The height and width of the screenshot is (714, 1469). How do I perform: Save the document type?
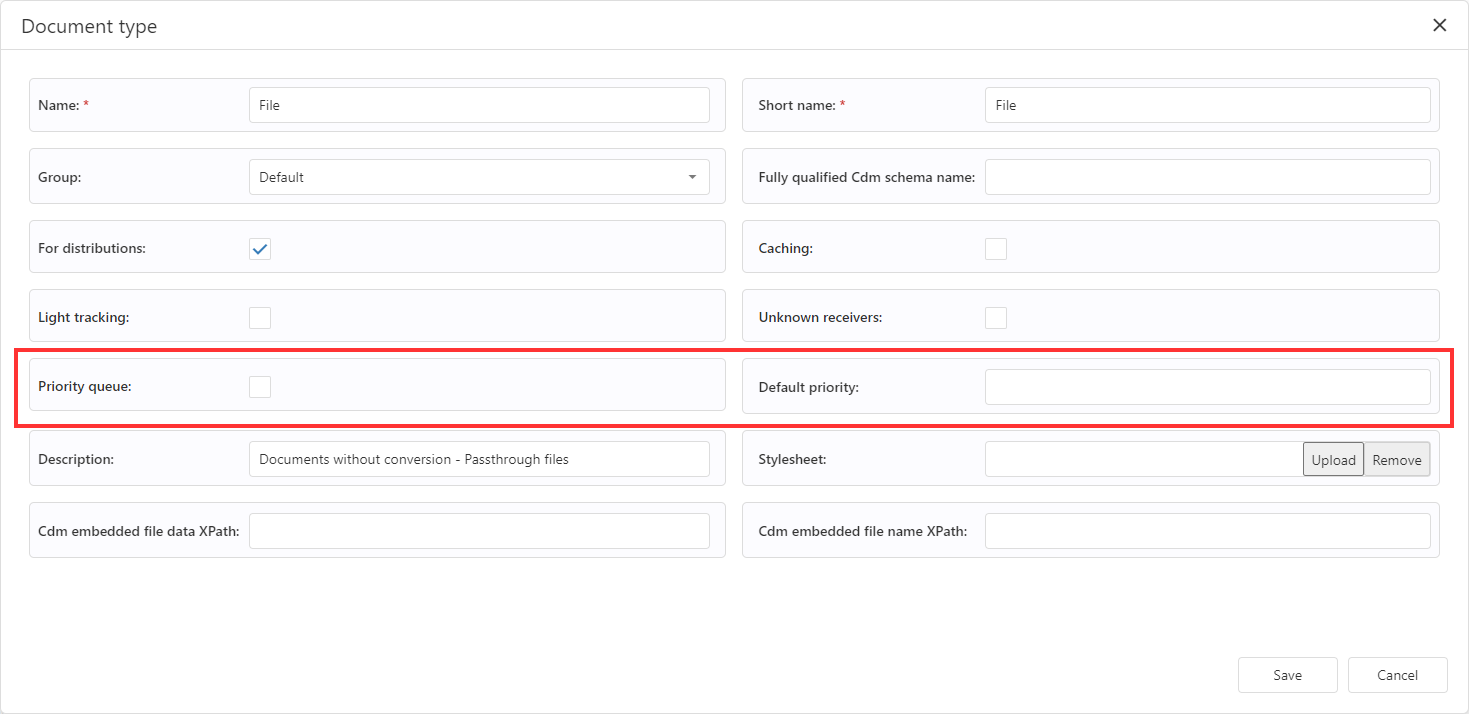1287,675
